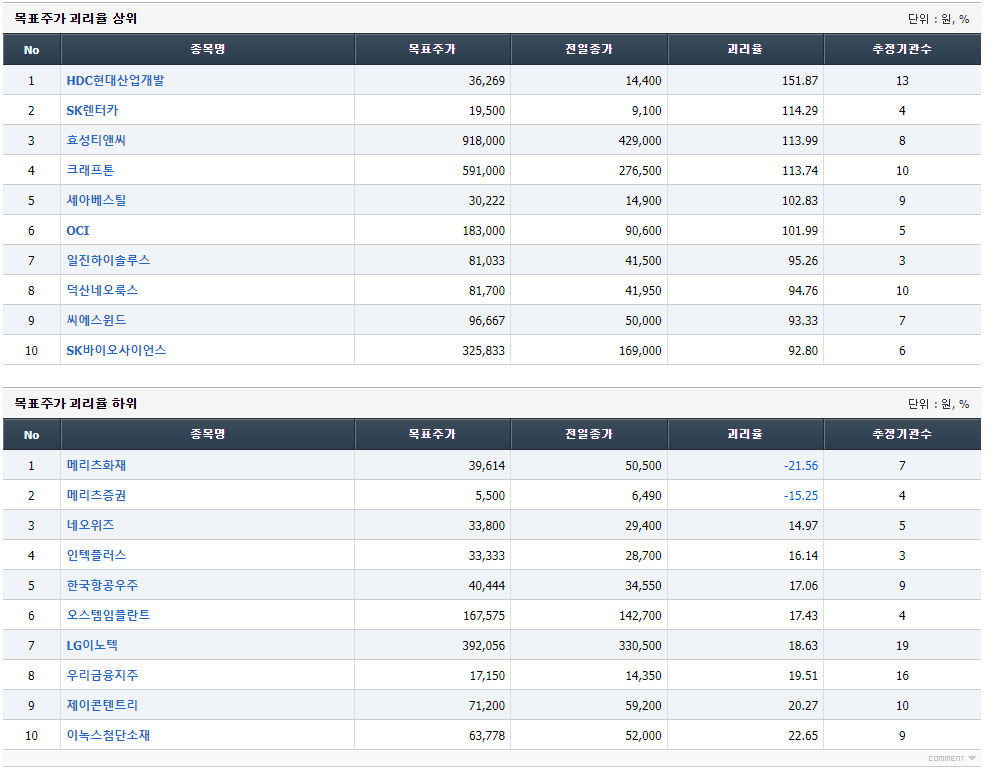This screenshot has width=993, height=773.
Task: Open the 크래프톤 stock link
Action: point(91,170)
